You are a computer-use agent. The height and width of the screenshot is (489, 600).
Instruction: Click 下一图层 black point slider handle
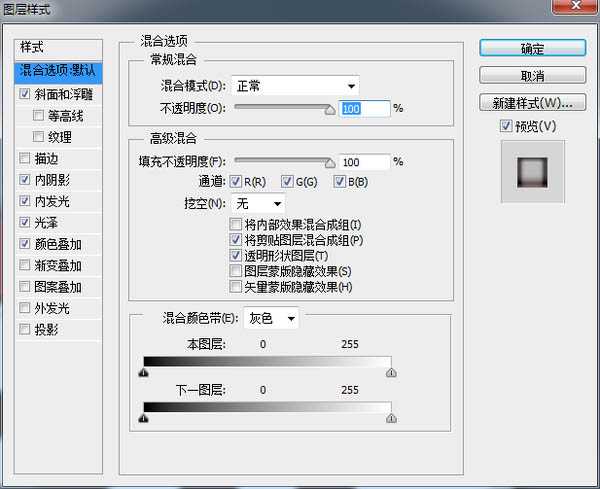[143, 418]
